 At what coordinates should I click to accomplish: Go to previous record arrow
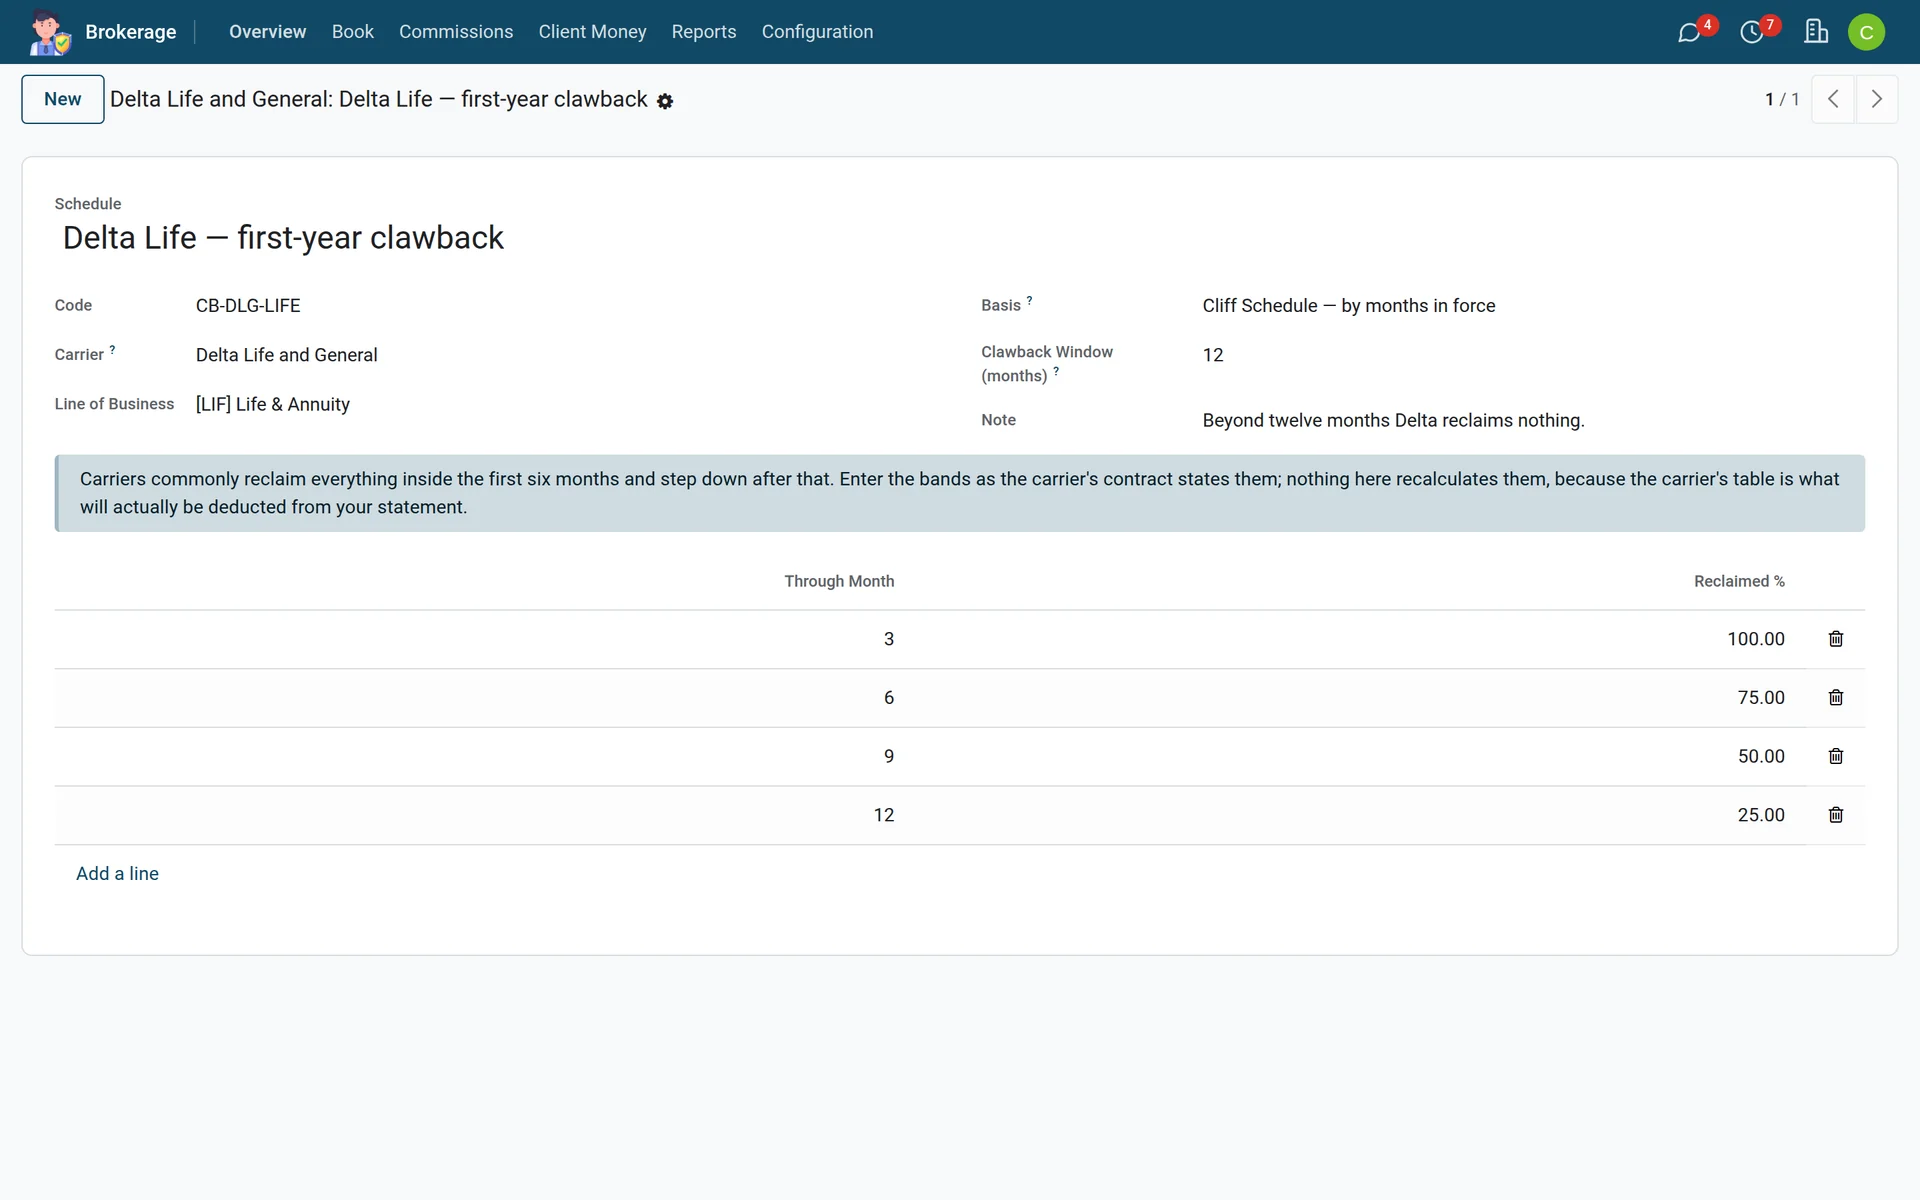coord(1833,99)
